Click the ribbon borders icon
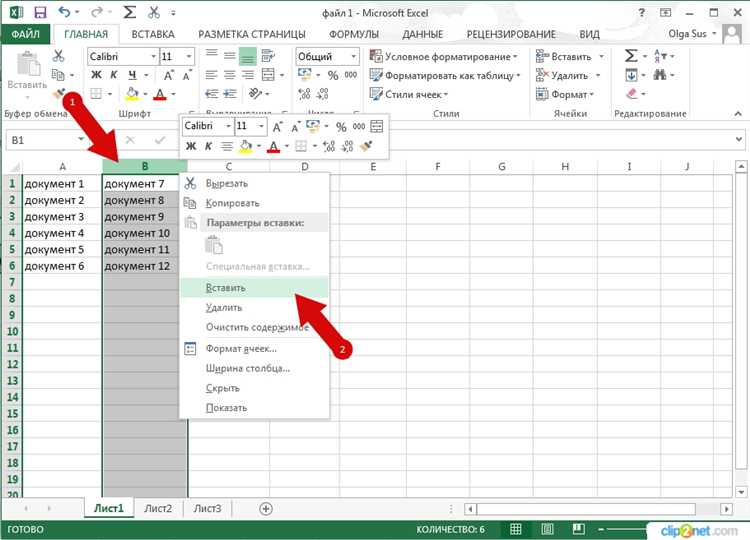Screen dimensions: 750x540 click(96, 94)
